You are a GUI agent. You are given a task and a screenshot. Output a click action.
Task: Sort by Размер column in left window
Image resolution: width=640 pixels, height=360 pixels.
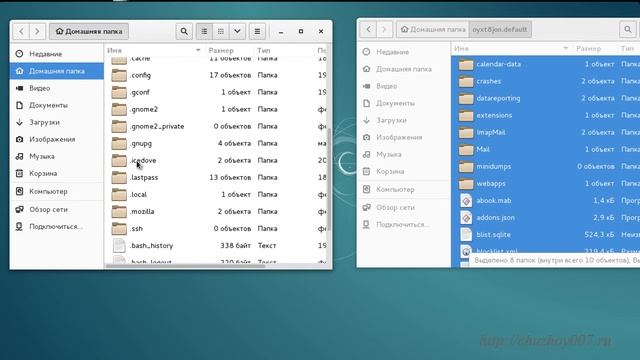(x=229, y=50)
